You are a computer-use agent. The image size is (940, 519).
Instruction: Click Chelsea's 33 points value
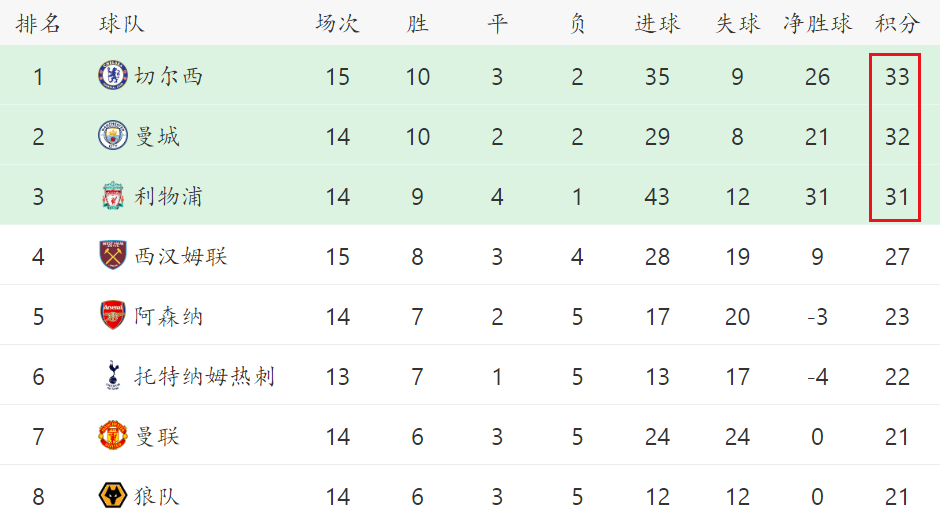[897, 77]
